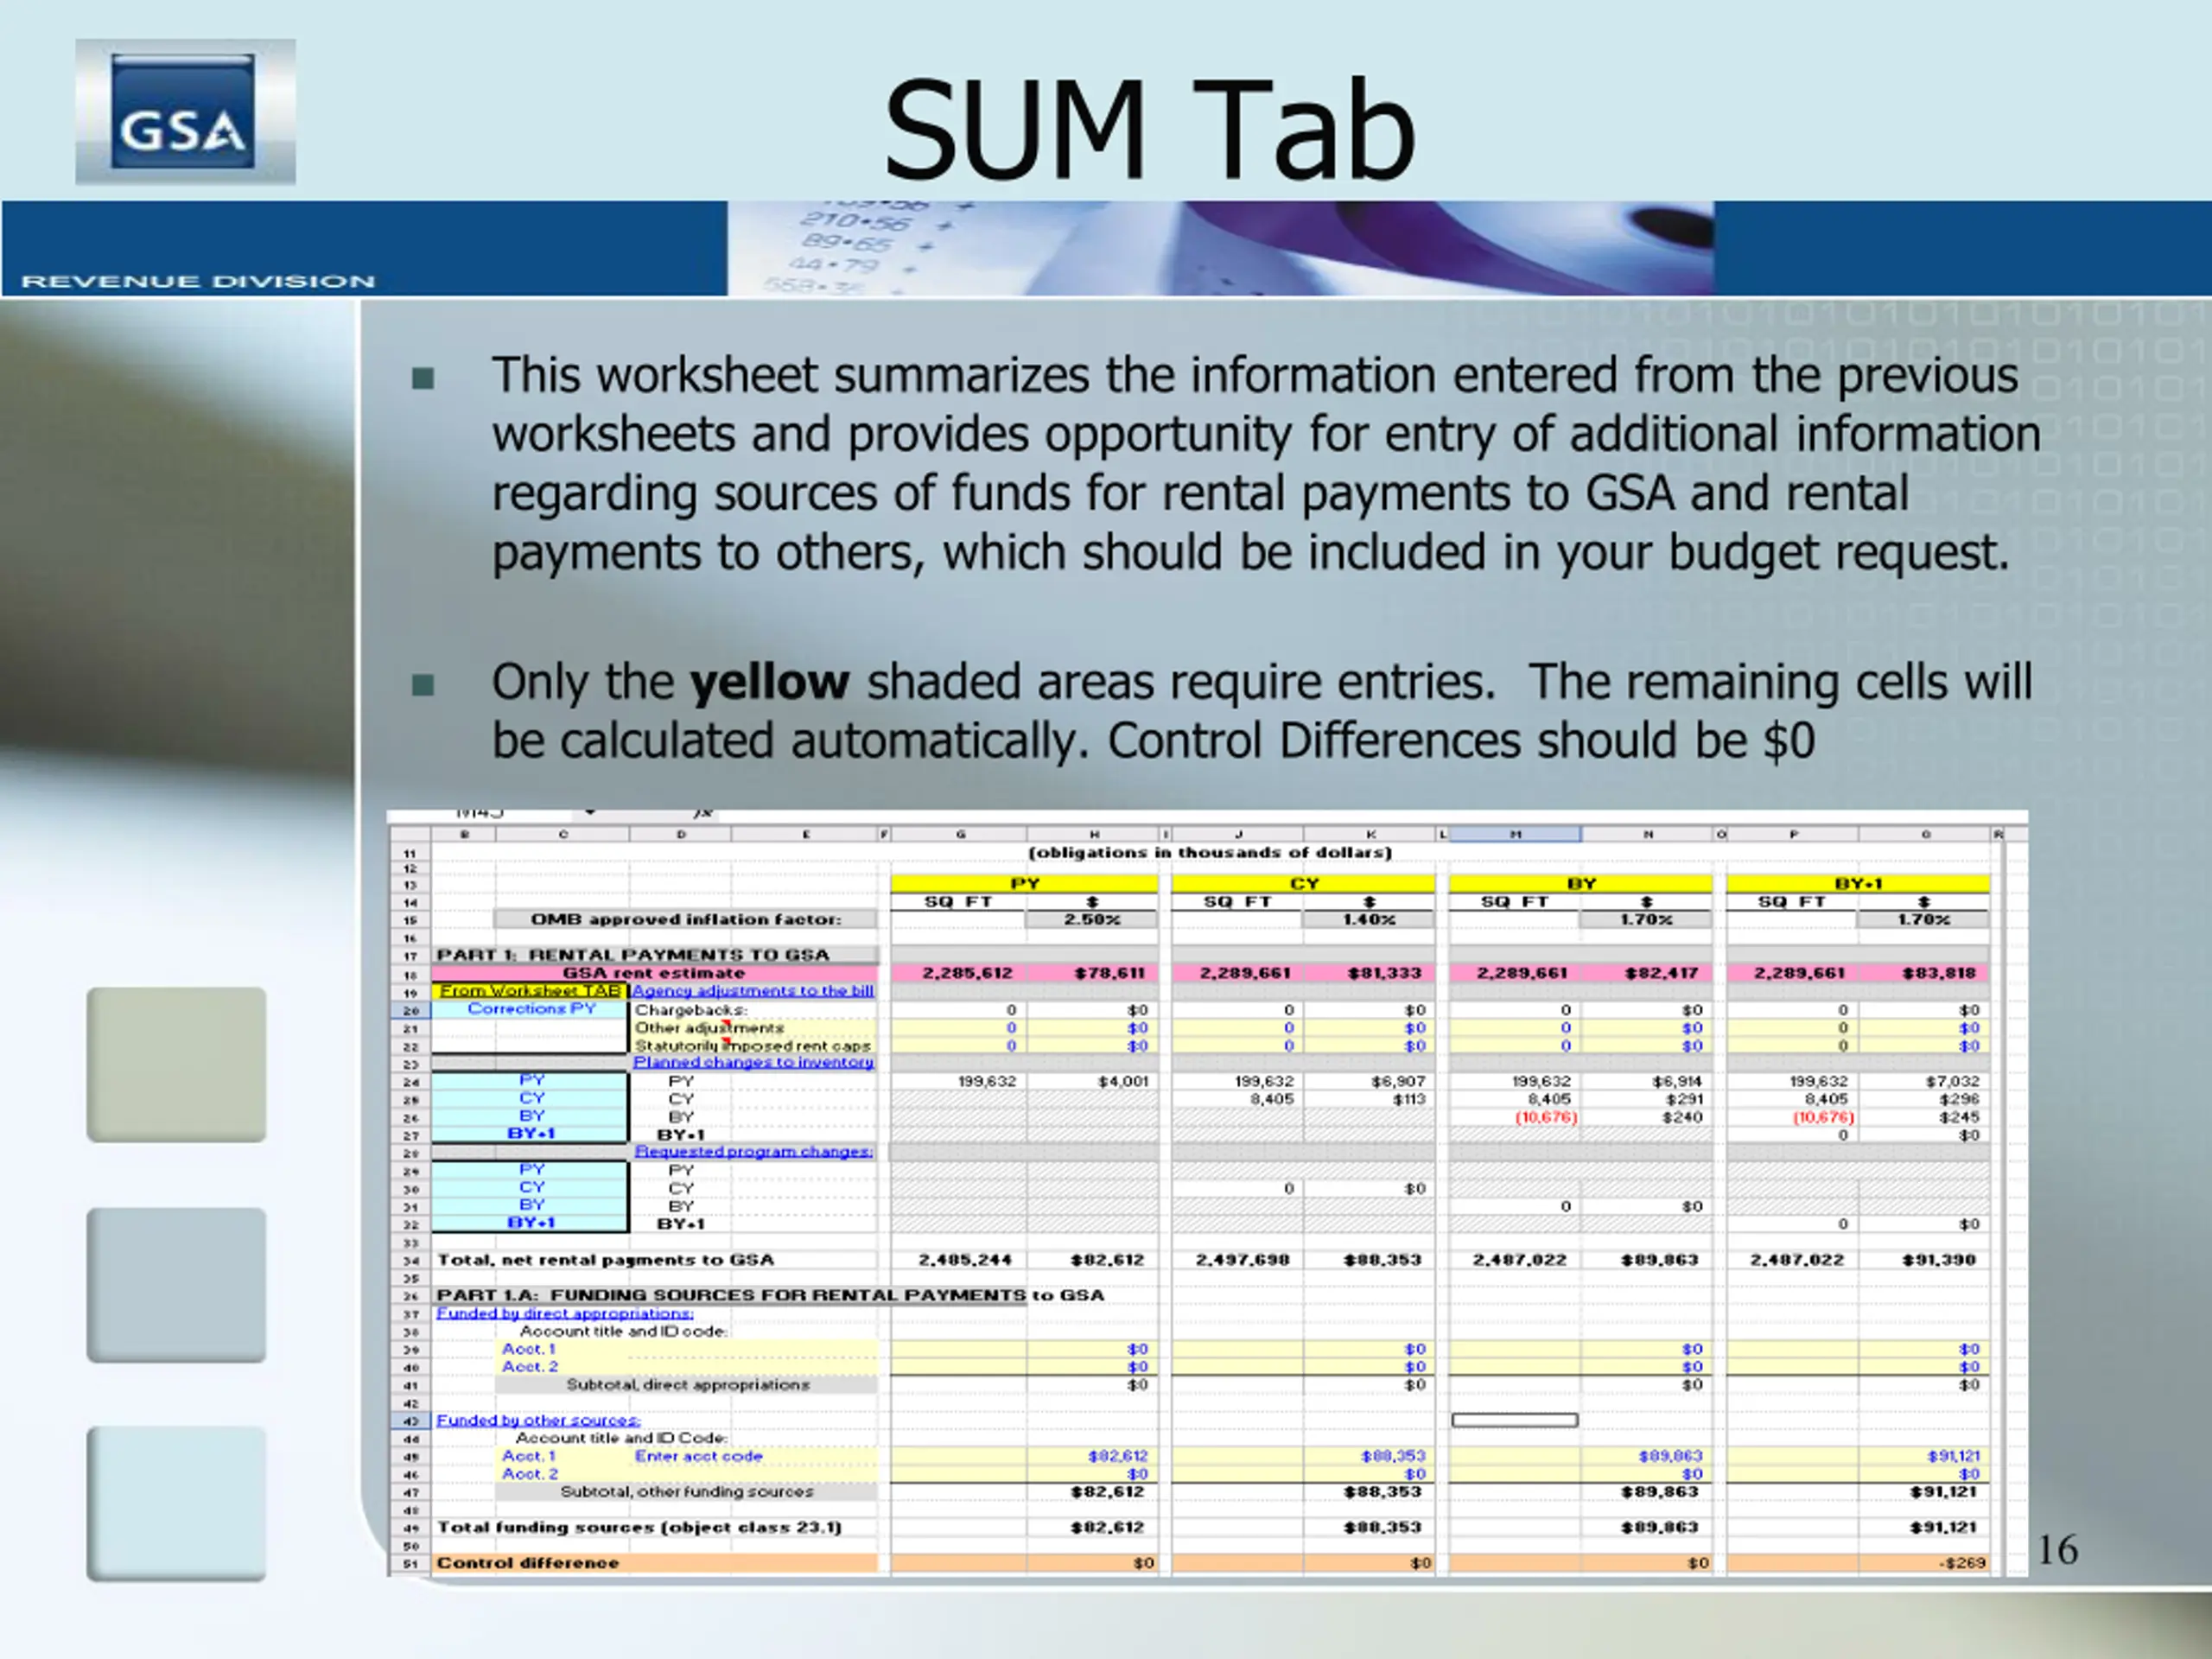Screen dimensions: 2212x1659
Task: Click the '$7,032' cell under BY+1
Action: tap(1924, 1081)
